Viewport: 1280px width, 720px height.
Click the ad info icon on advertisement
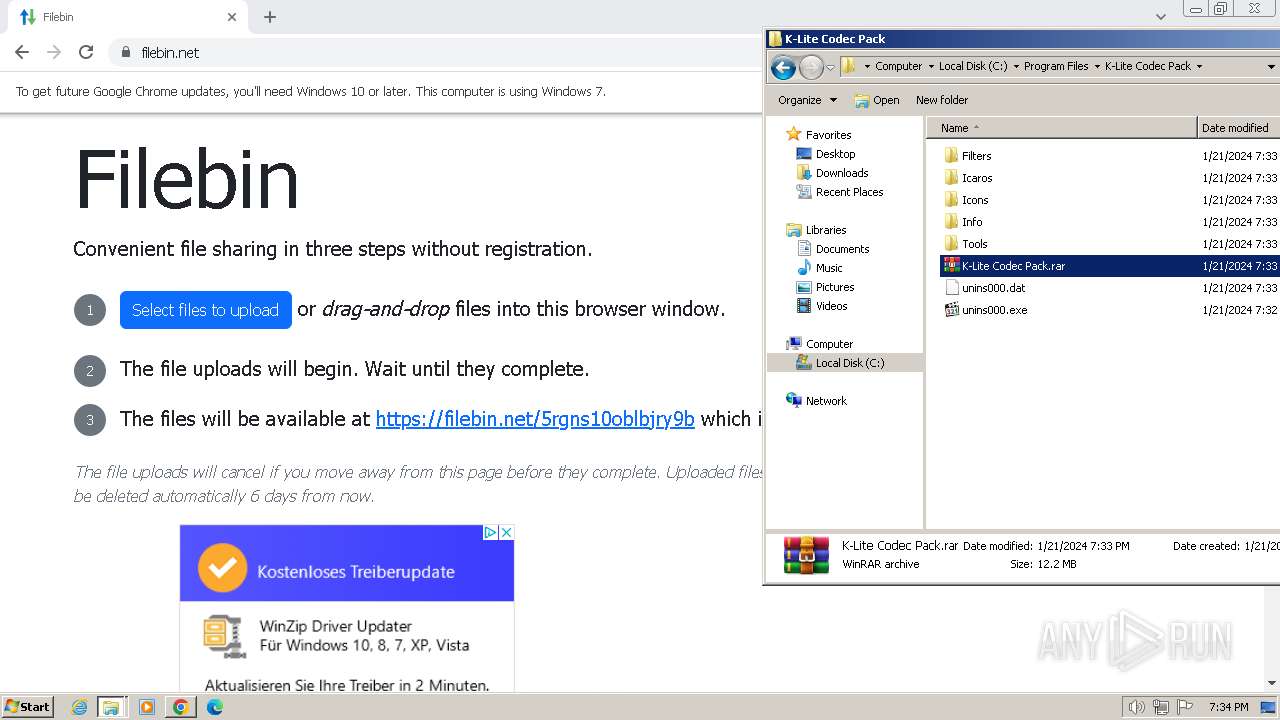pos(491,532)
